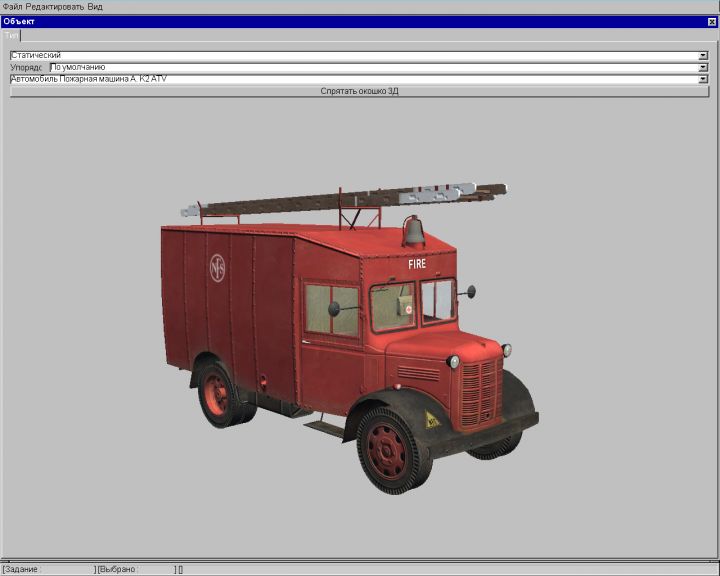Screen dimensions: 720x576
Task: Click the Упорядс label
Action: pos(27,67)
